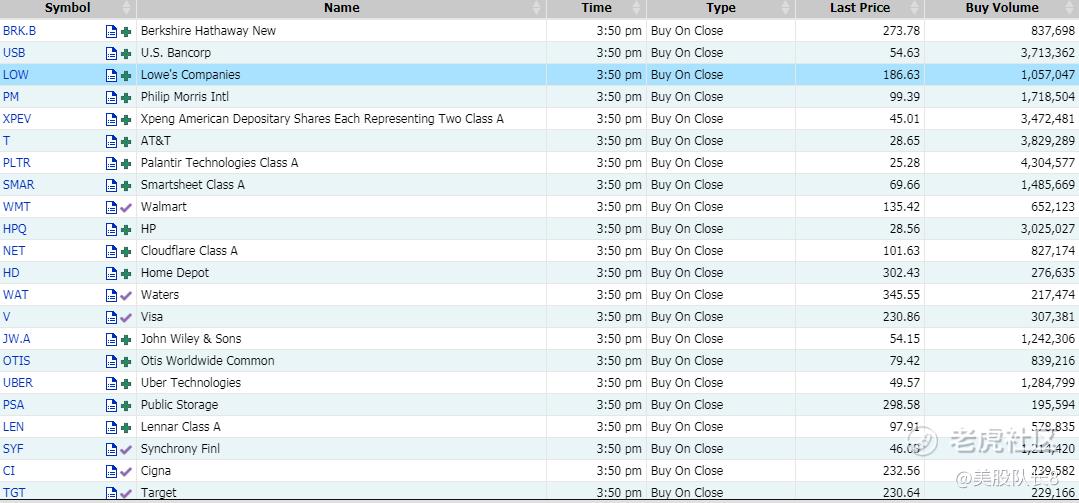
Task: Click the purple checkmark in the V row
Action: click(x=126, y=317)
